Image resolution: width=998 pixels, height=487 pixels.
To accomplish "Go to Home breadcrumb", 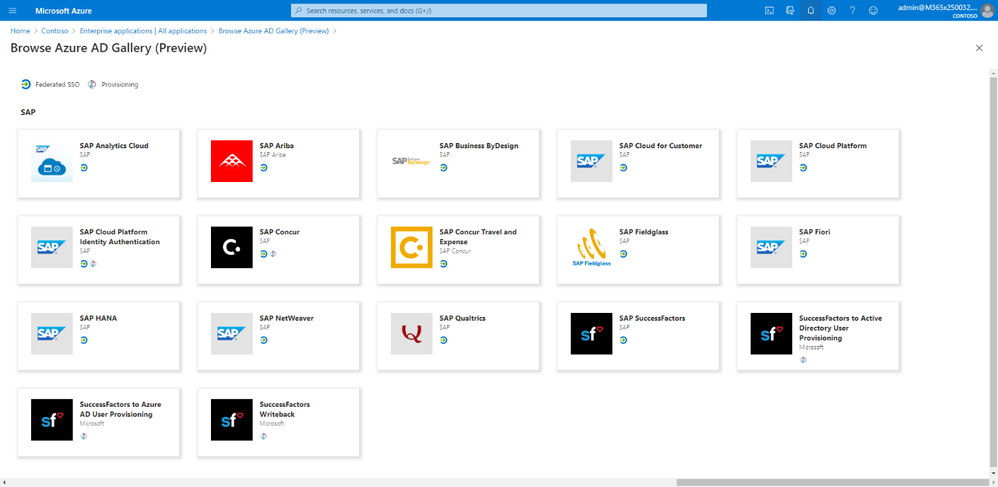I will coord(20,31).
